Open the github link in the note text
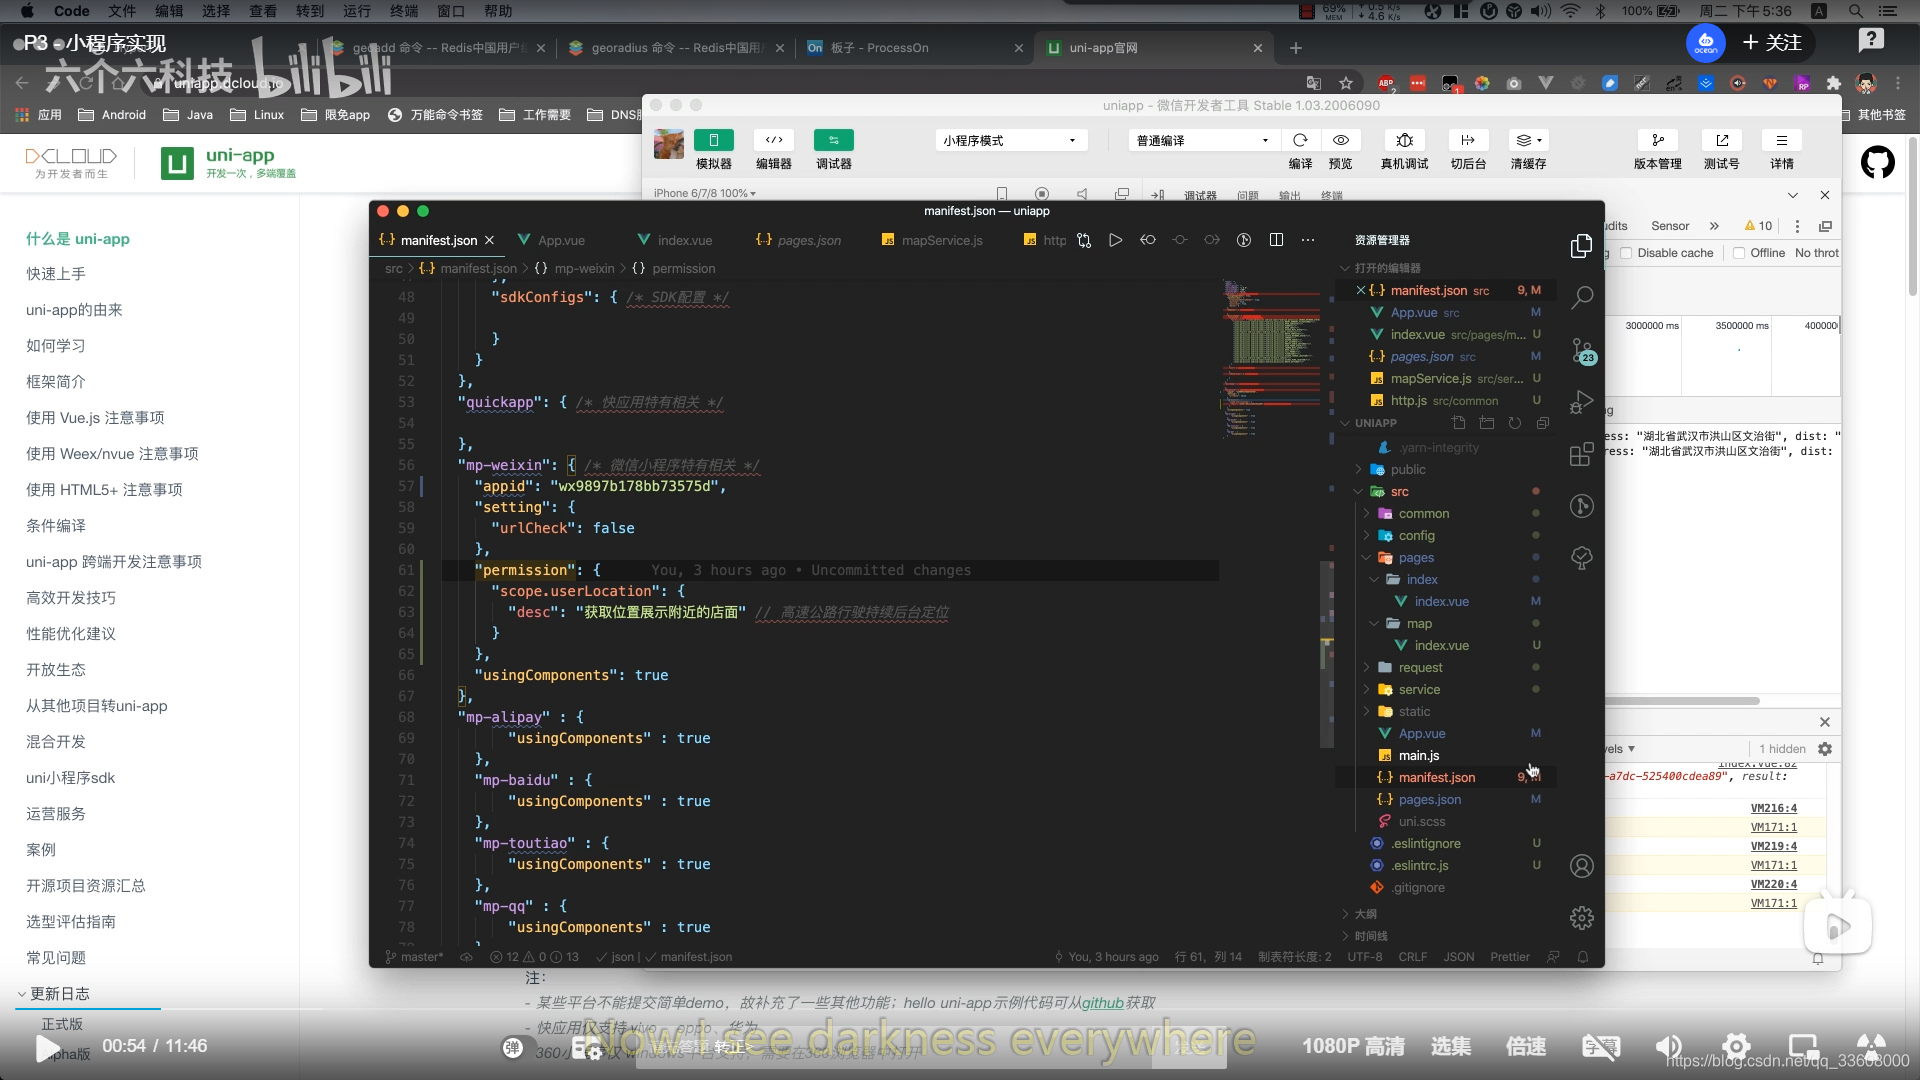The width and height of the screenshot is (1920, 1080). click(1102, 1003)
